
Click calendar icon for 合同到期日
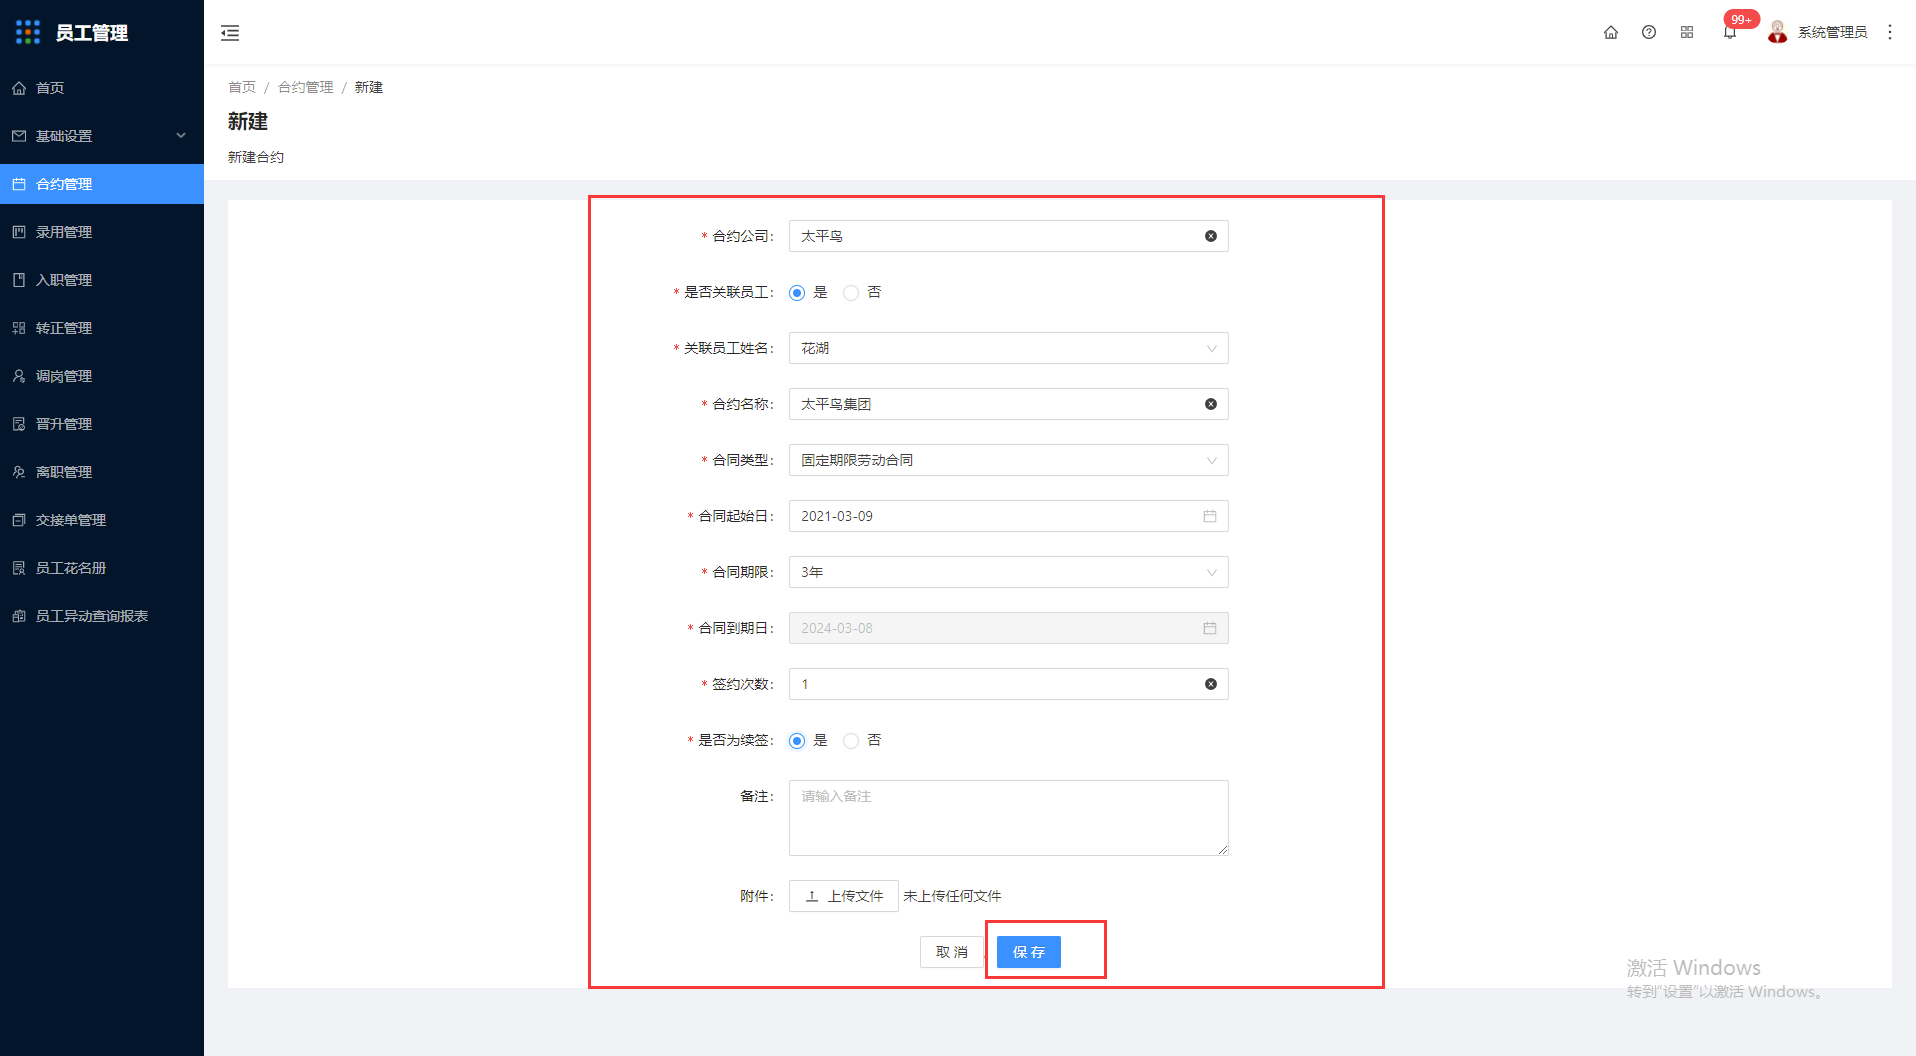1210,628
